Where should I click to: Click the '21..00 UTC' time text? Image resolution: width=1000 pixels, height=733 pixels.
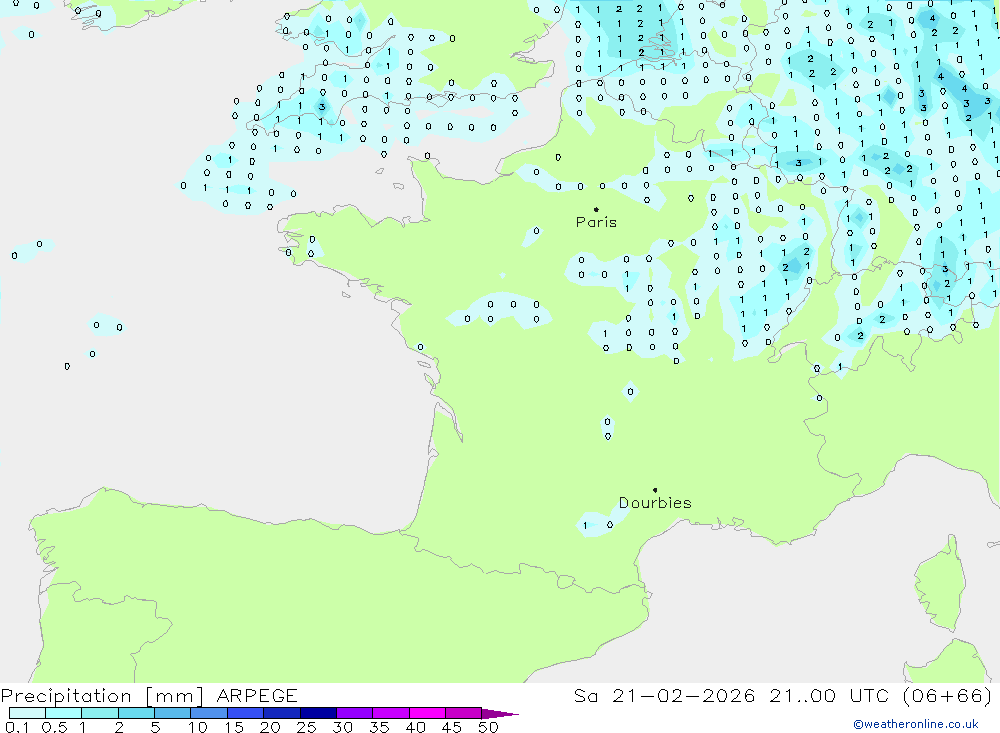coord(829,695)
